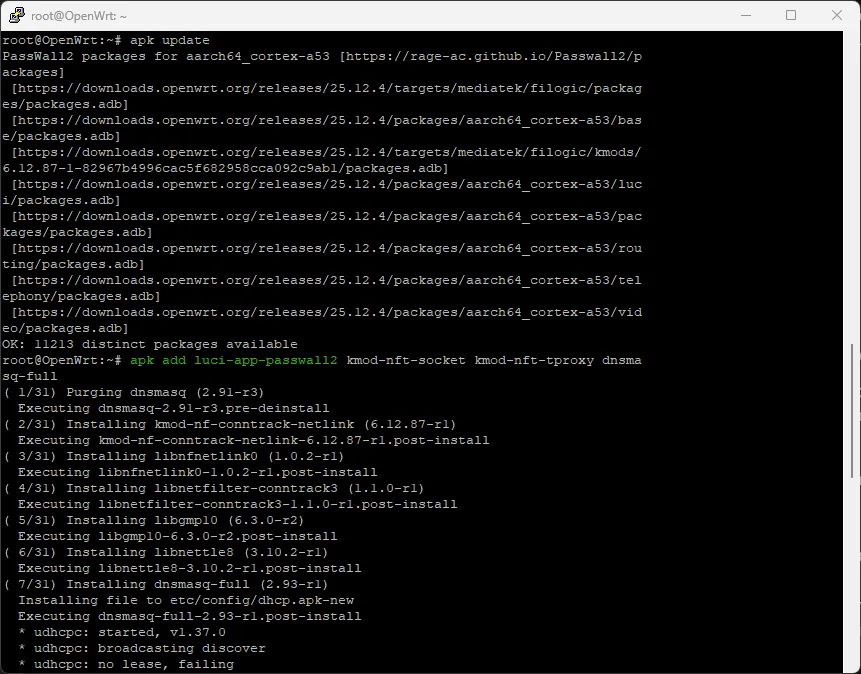Click 'OK: 11213 distinct packages available' line
Screen dimensions: 861x674
click(x=150, y=344)
